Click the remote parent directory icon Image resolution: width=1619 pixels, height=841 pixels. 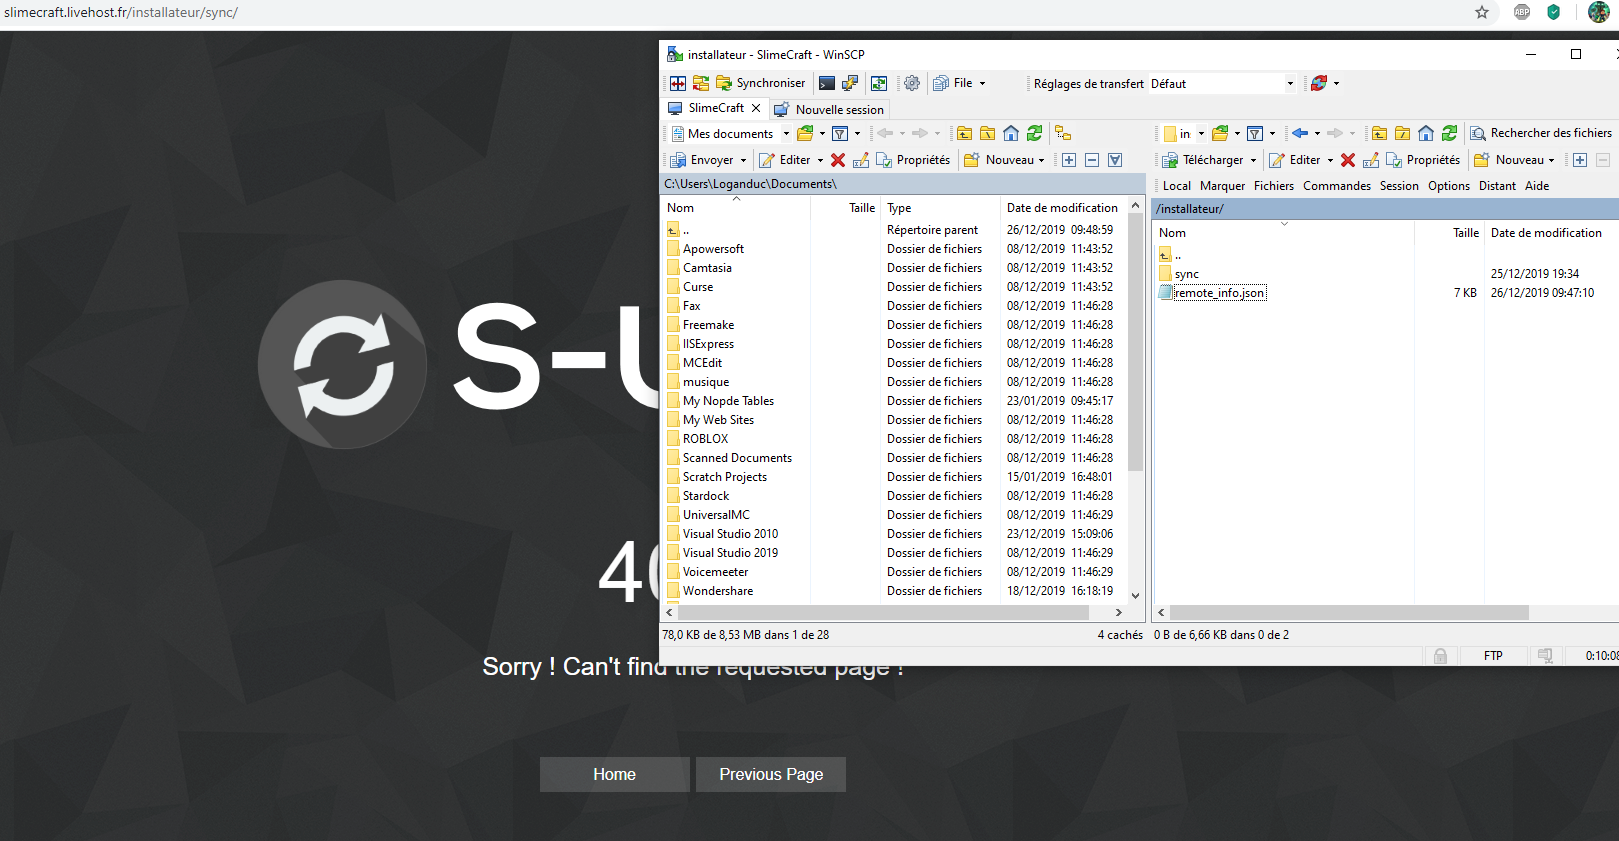pyautogui.click(x=1379, y=133)
